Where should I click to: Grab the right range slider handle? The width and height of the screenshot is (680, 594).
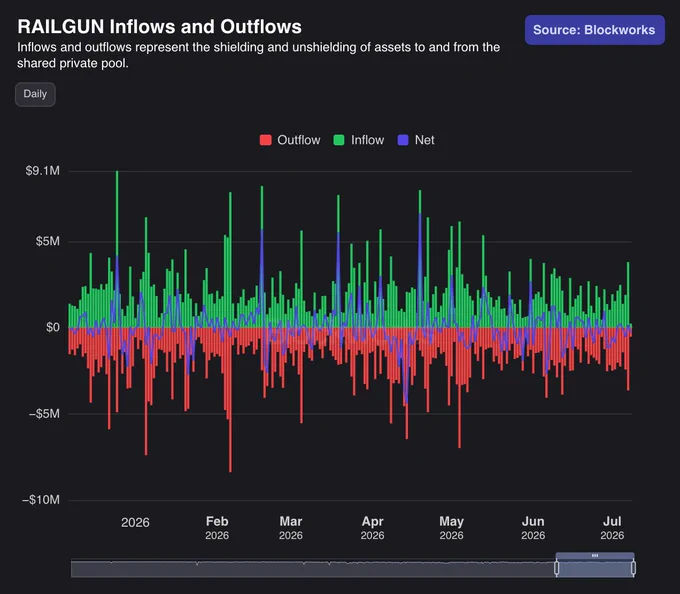click(x=633, y=568)
